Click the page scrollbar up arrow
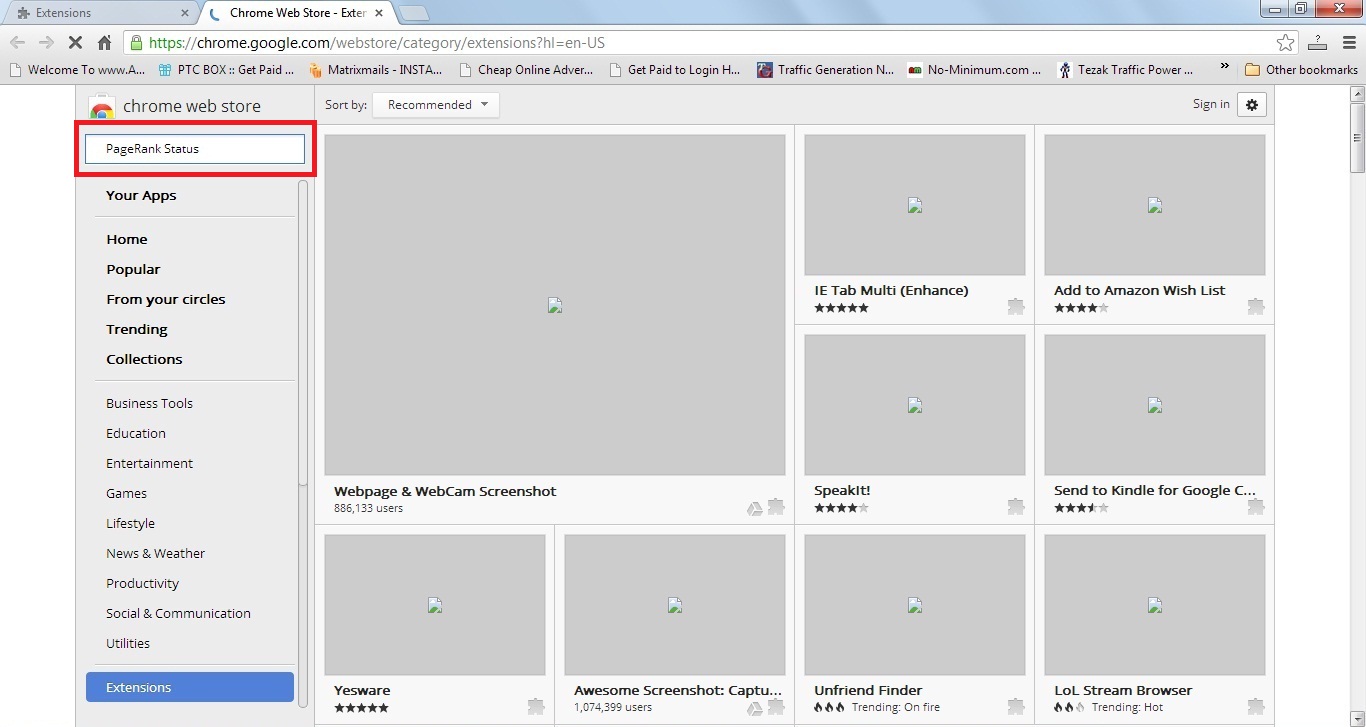 [x=1357, y=94]
